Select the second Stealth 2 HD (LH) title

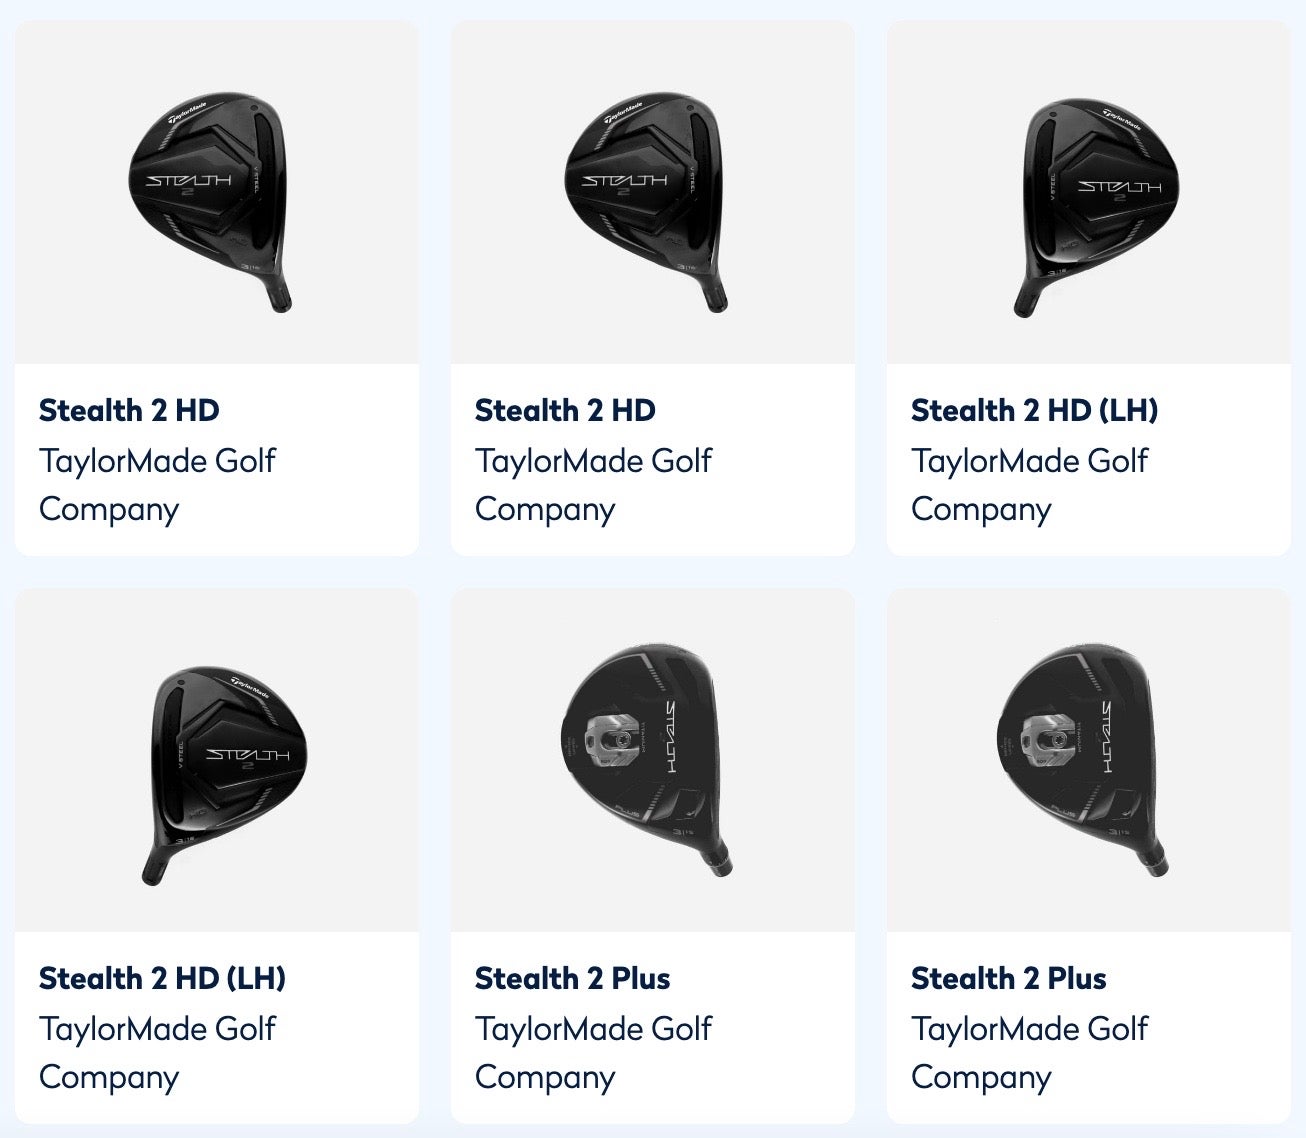162,979
